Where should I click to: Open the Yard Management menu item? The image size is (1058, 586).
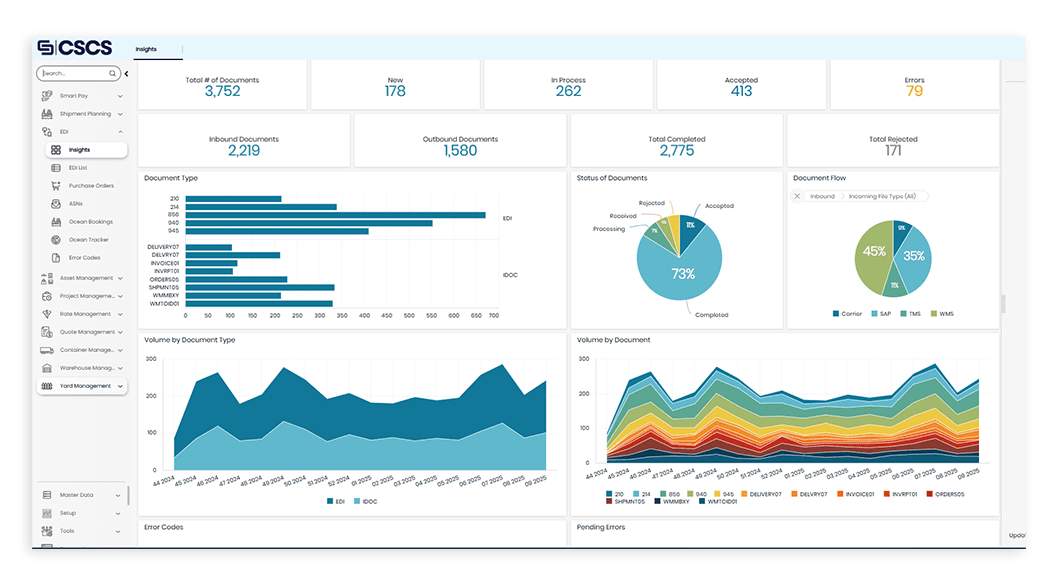click(x=83, y=386)
